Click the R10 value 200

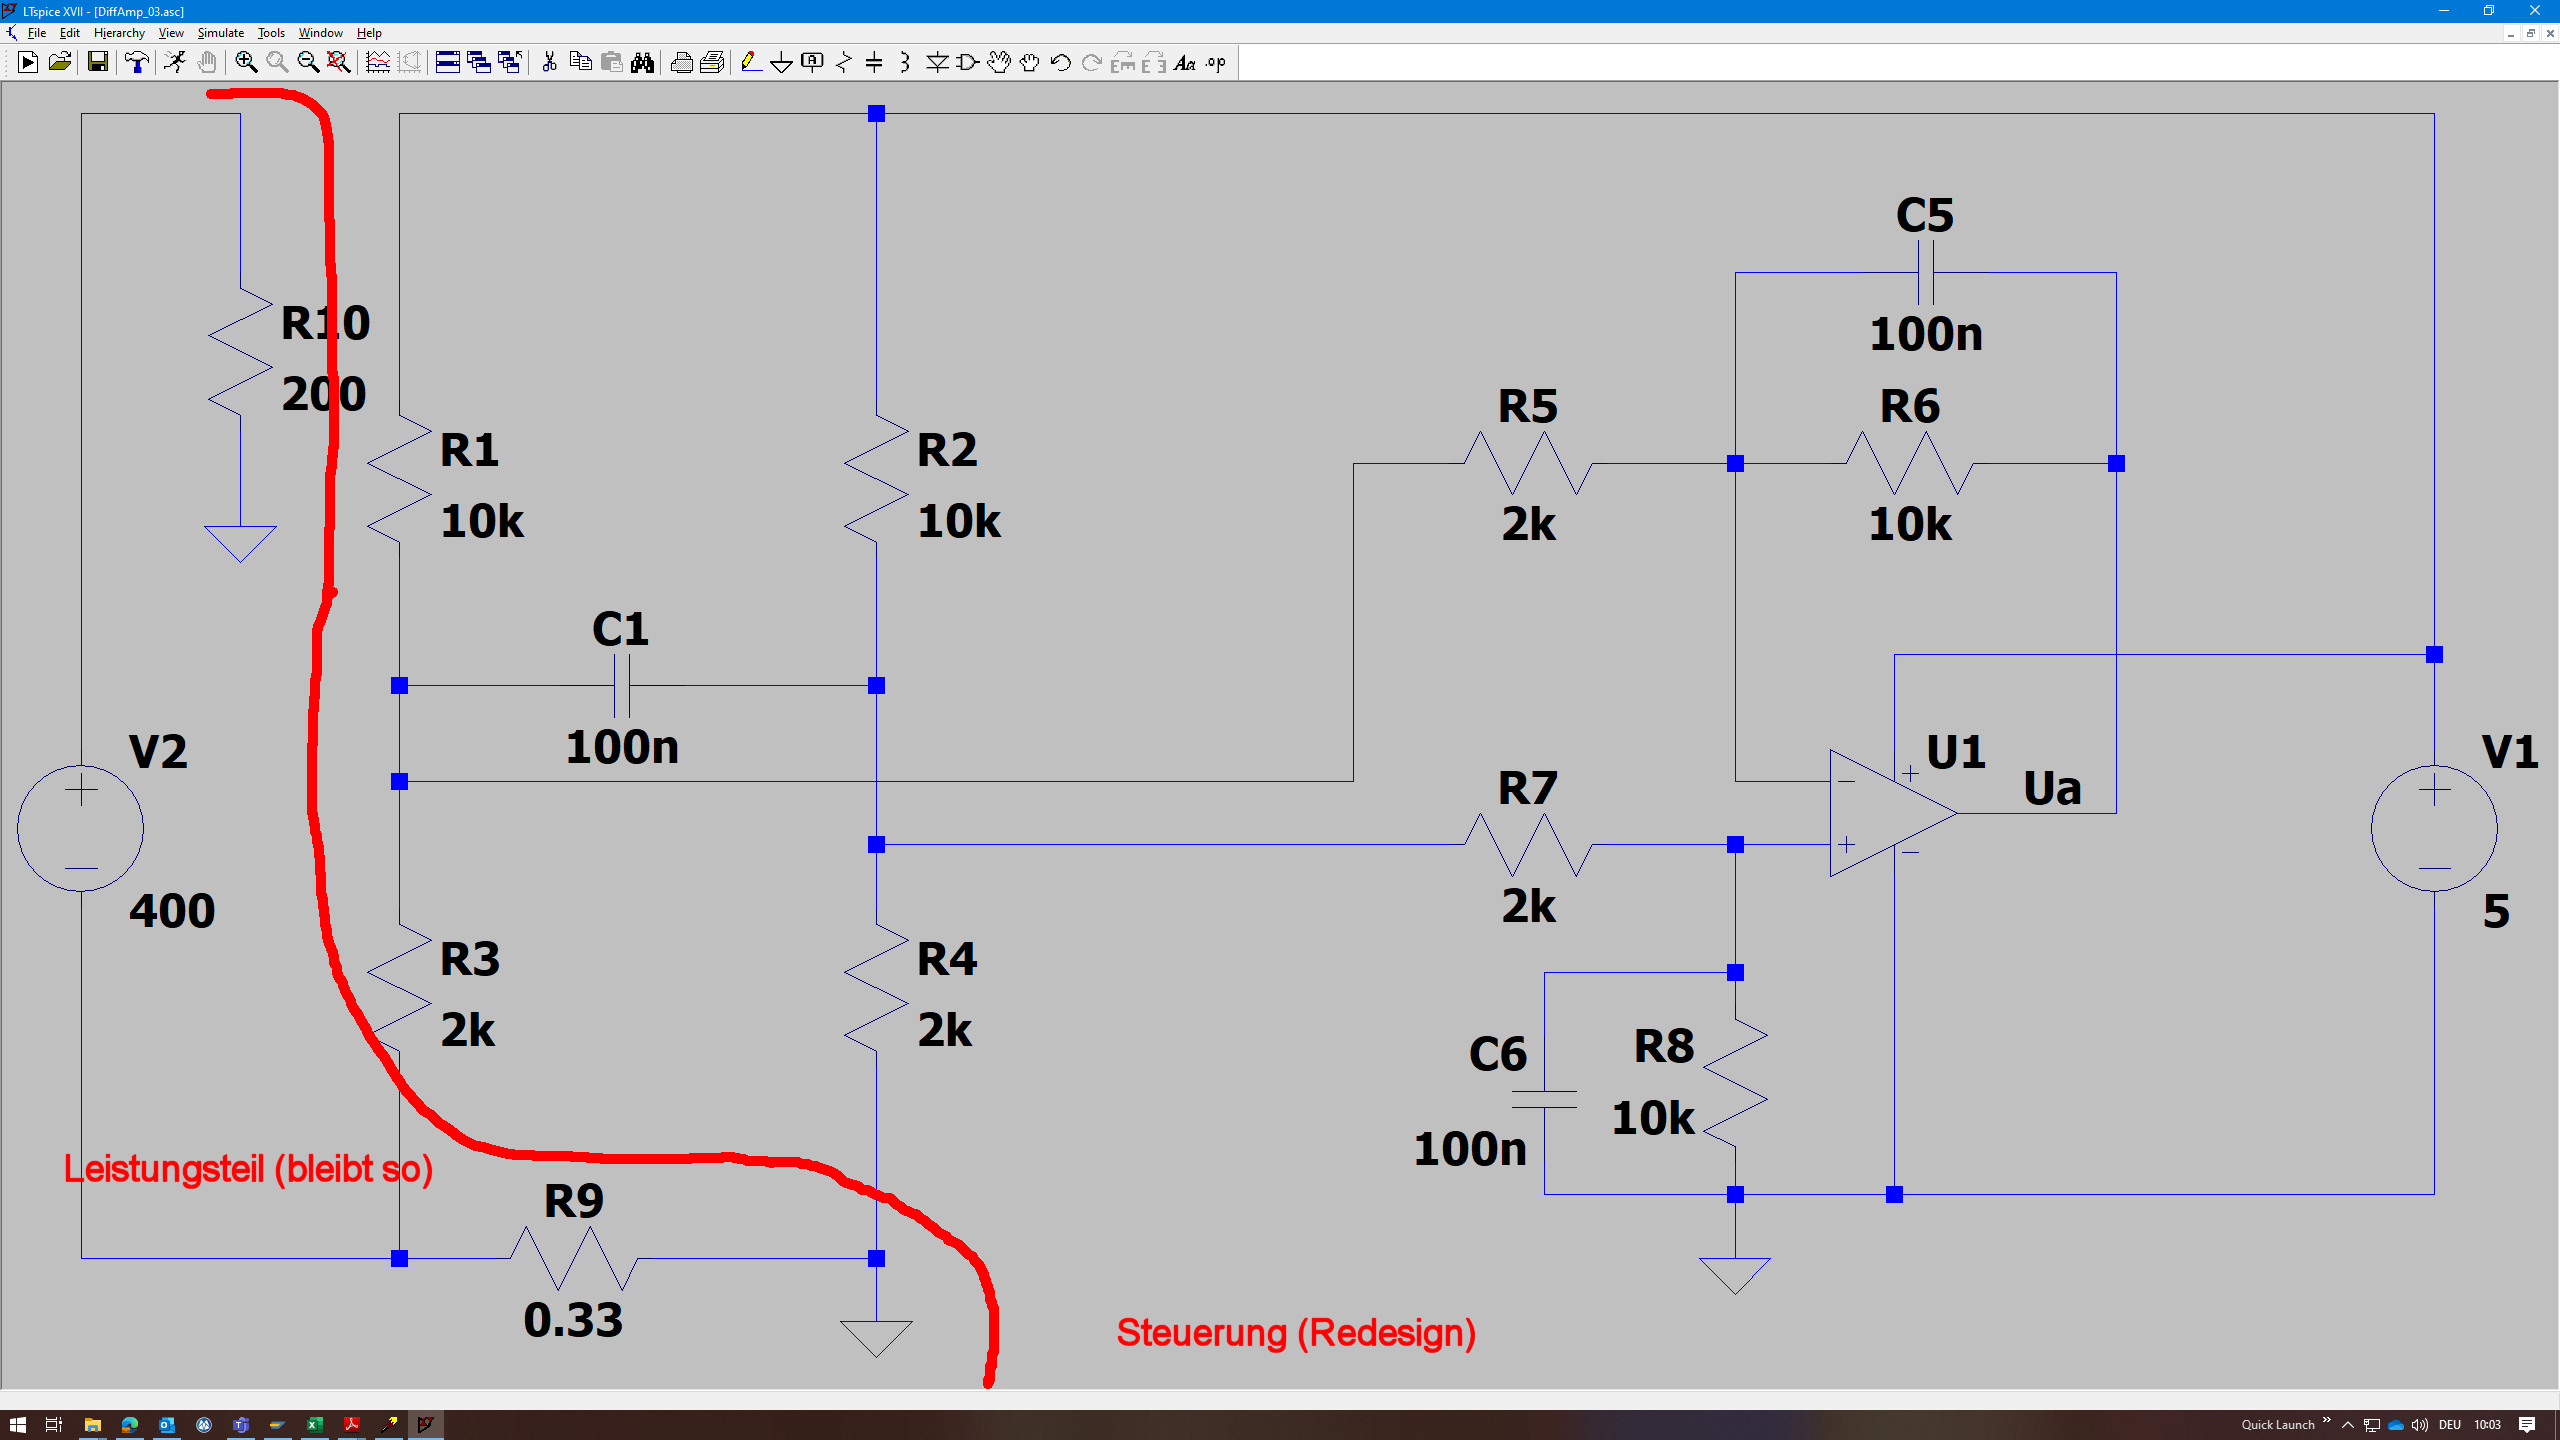coord(324,394)
